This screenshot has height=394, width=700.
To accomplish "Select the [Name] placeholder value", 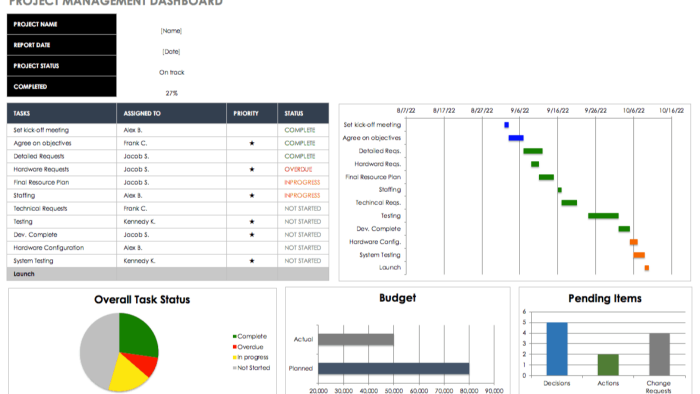I will point(171,31).
